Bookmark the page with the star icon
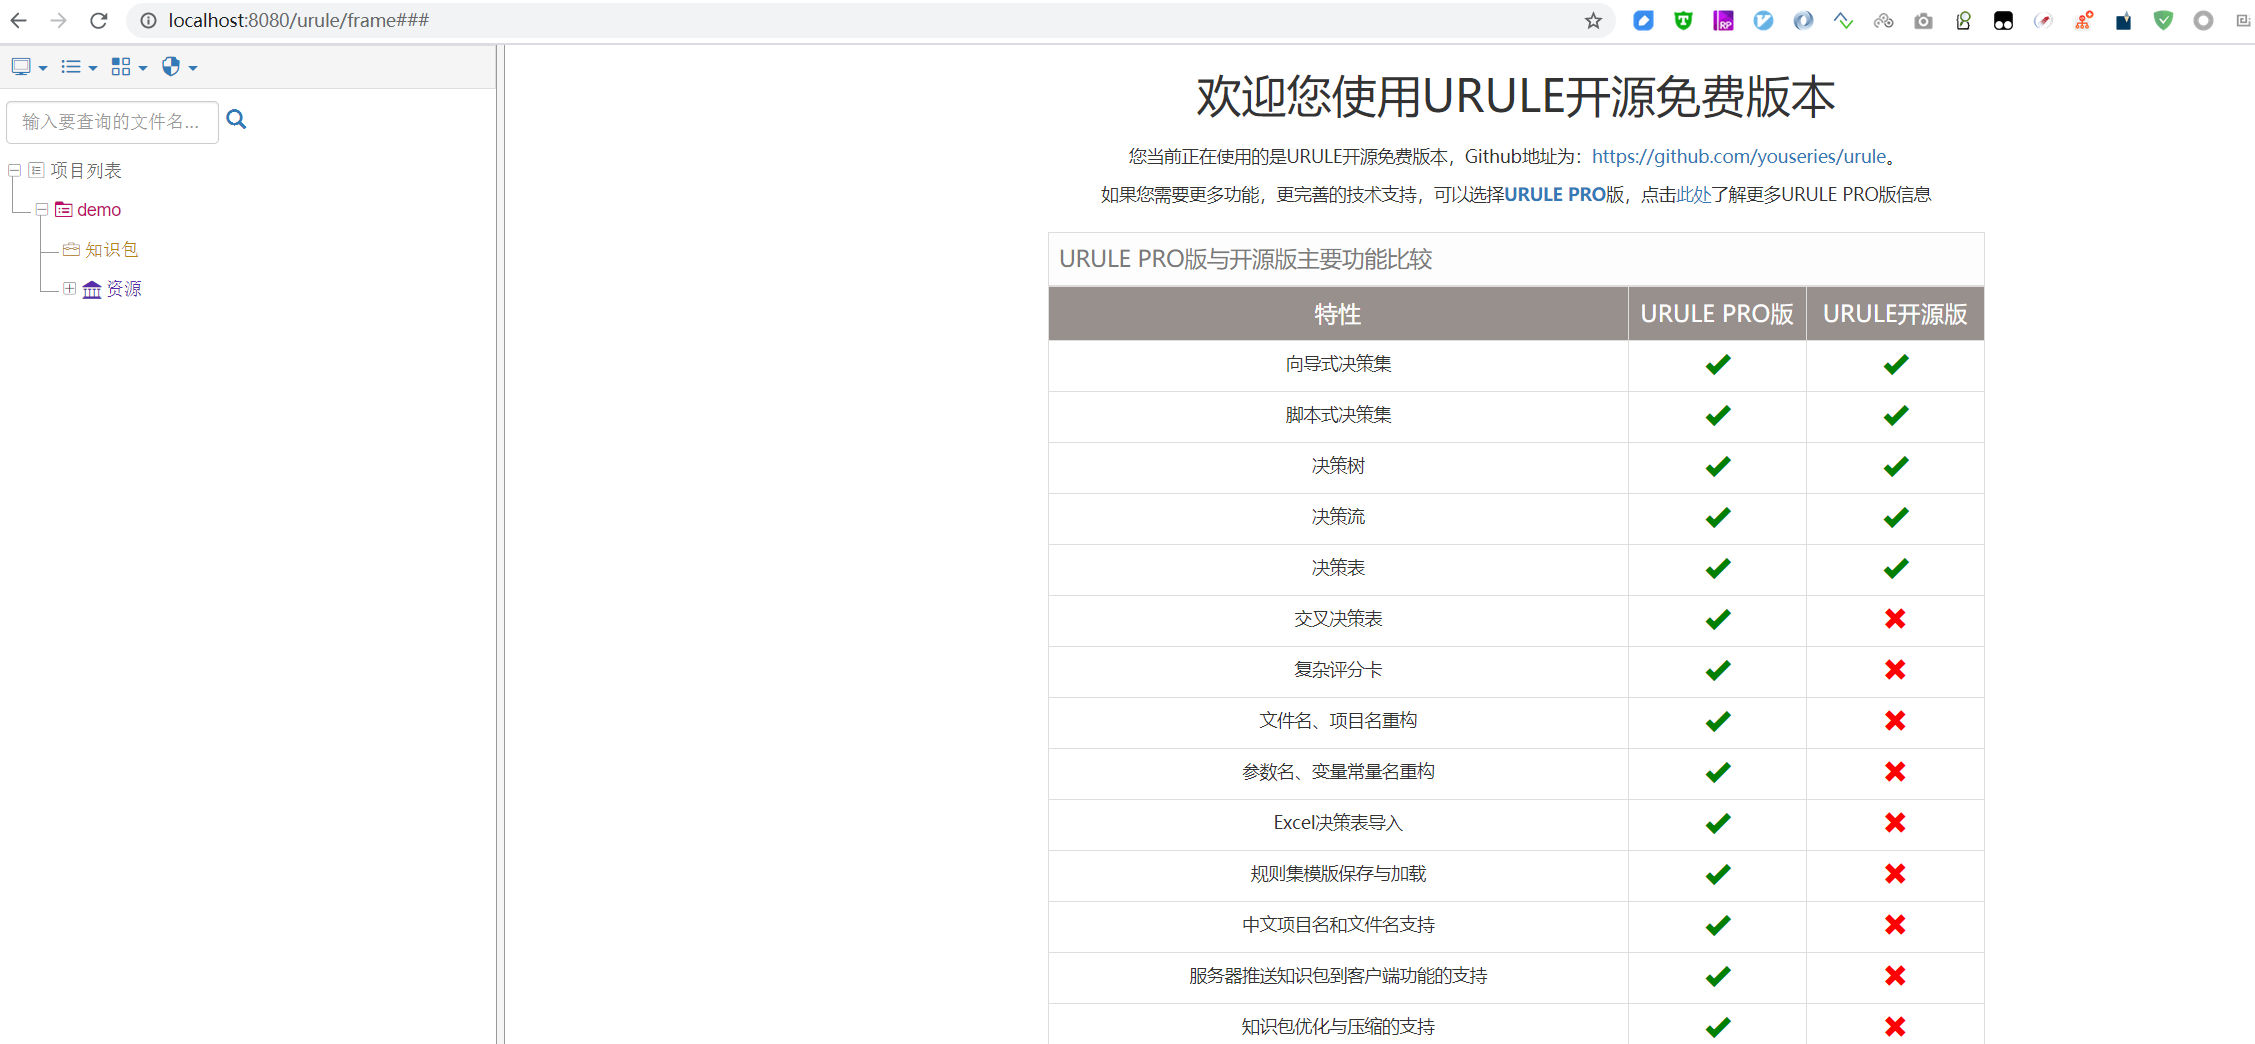This screenshot has height=1044, width=2255. (1593, 20)
